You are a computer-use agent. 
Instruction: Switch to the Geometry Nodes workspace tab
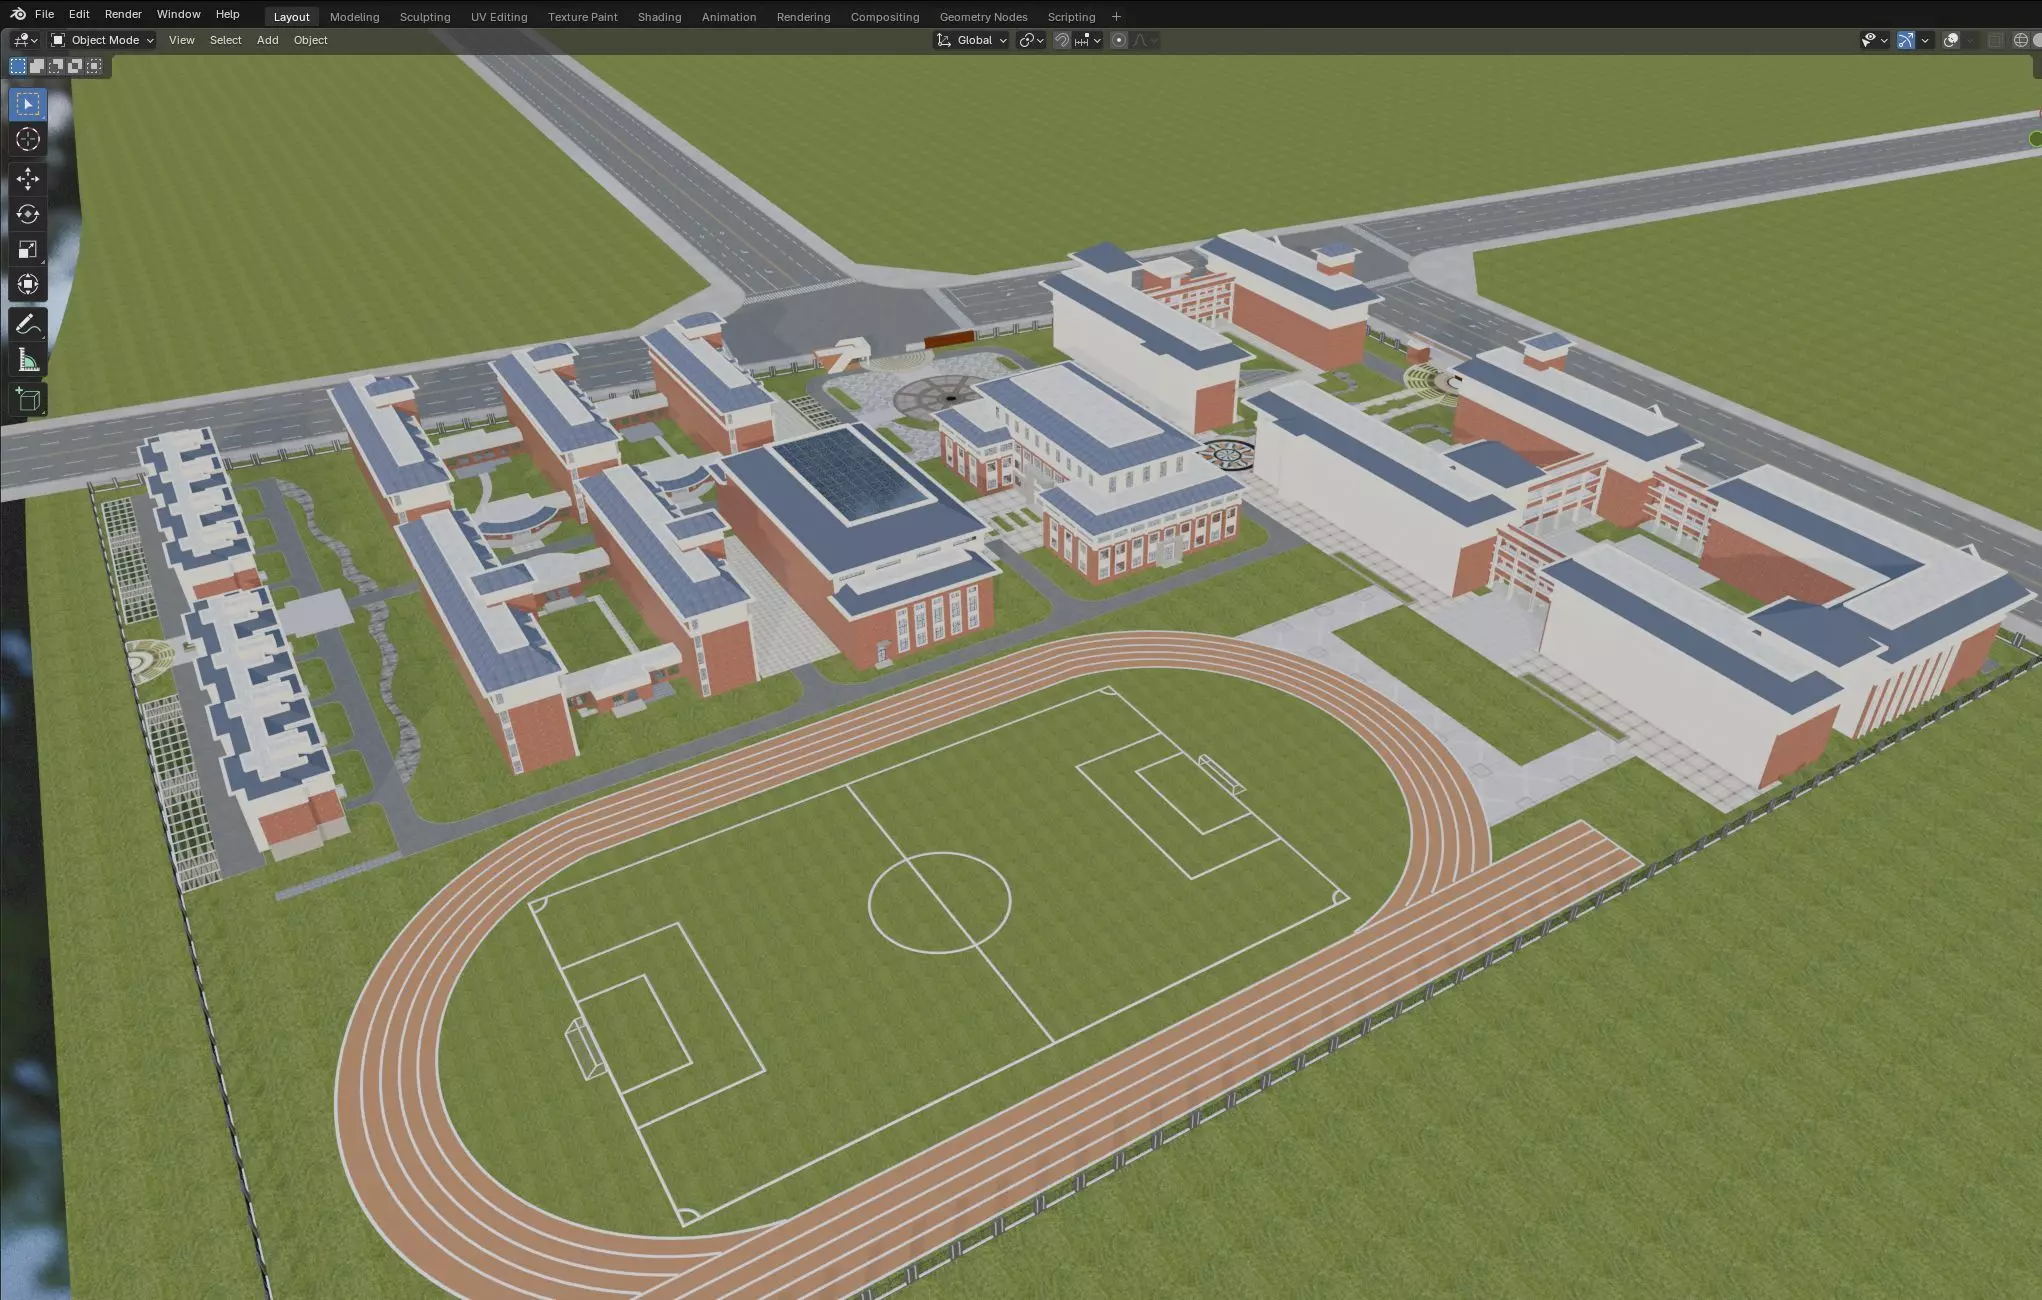click(983, 17)
